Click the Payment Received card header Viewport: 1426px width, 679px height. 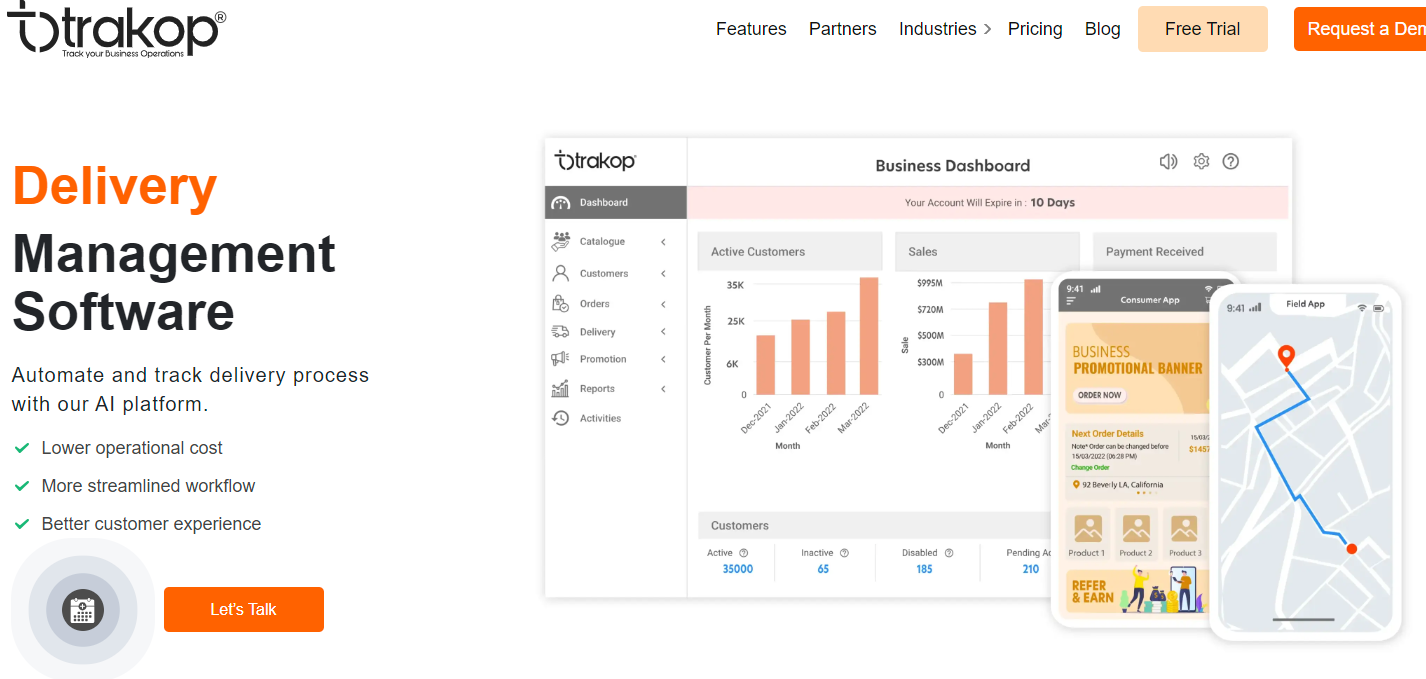click(1184, 252)
